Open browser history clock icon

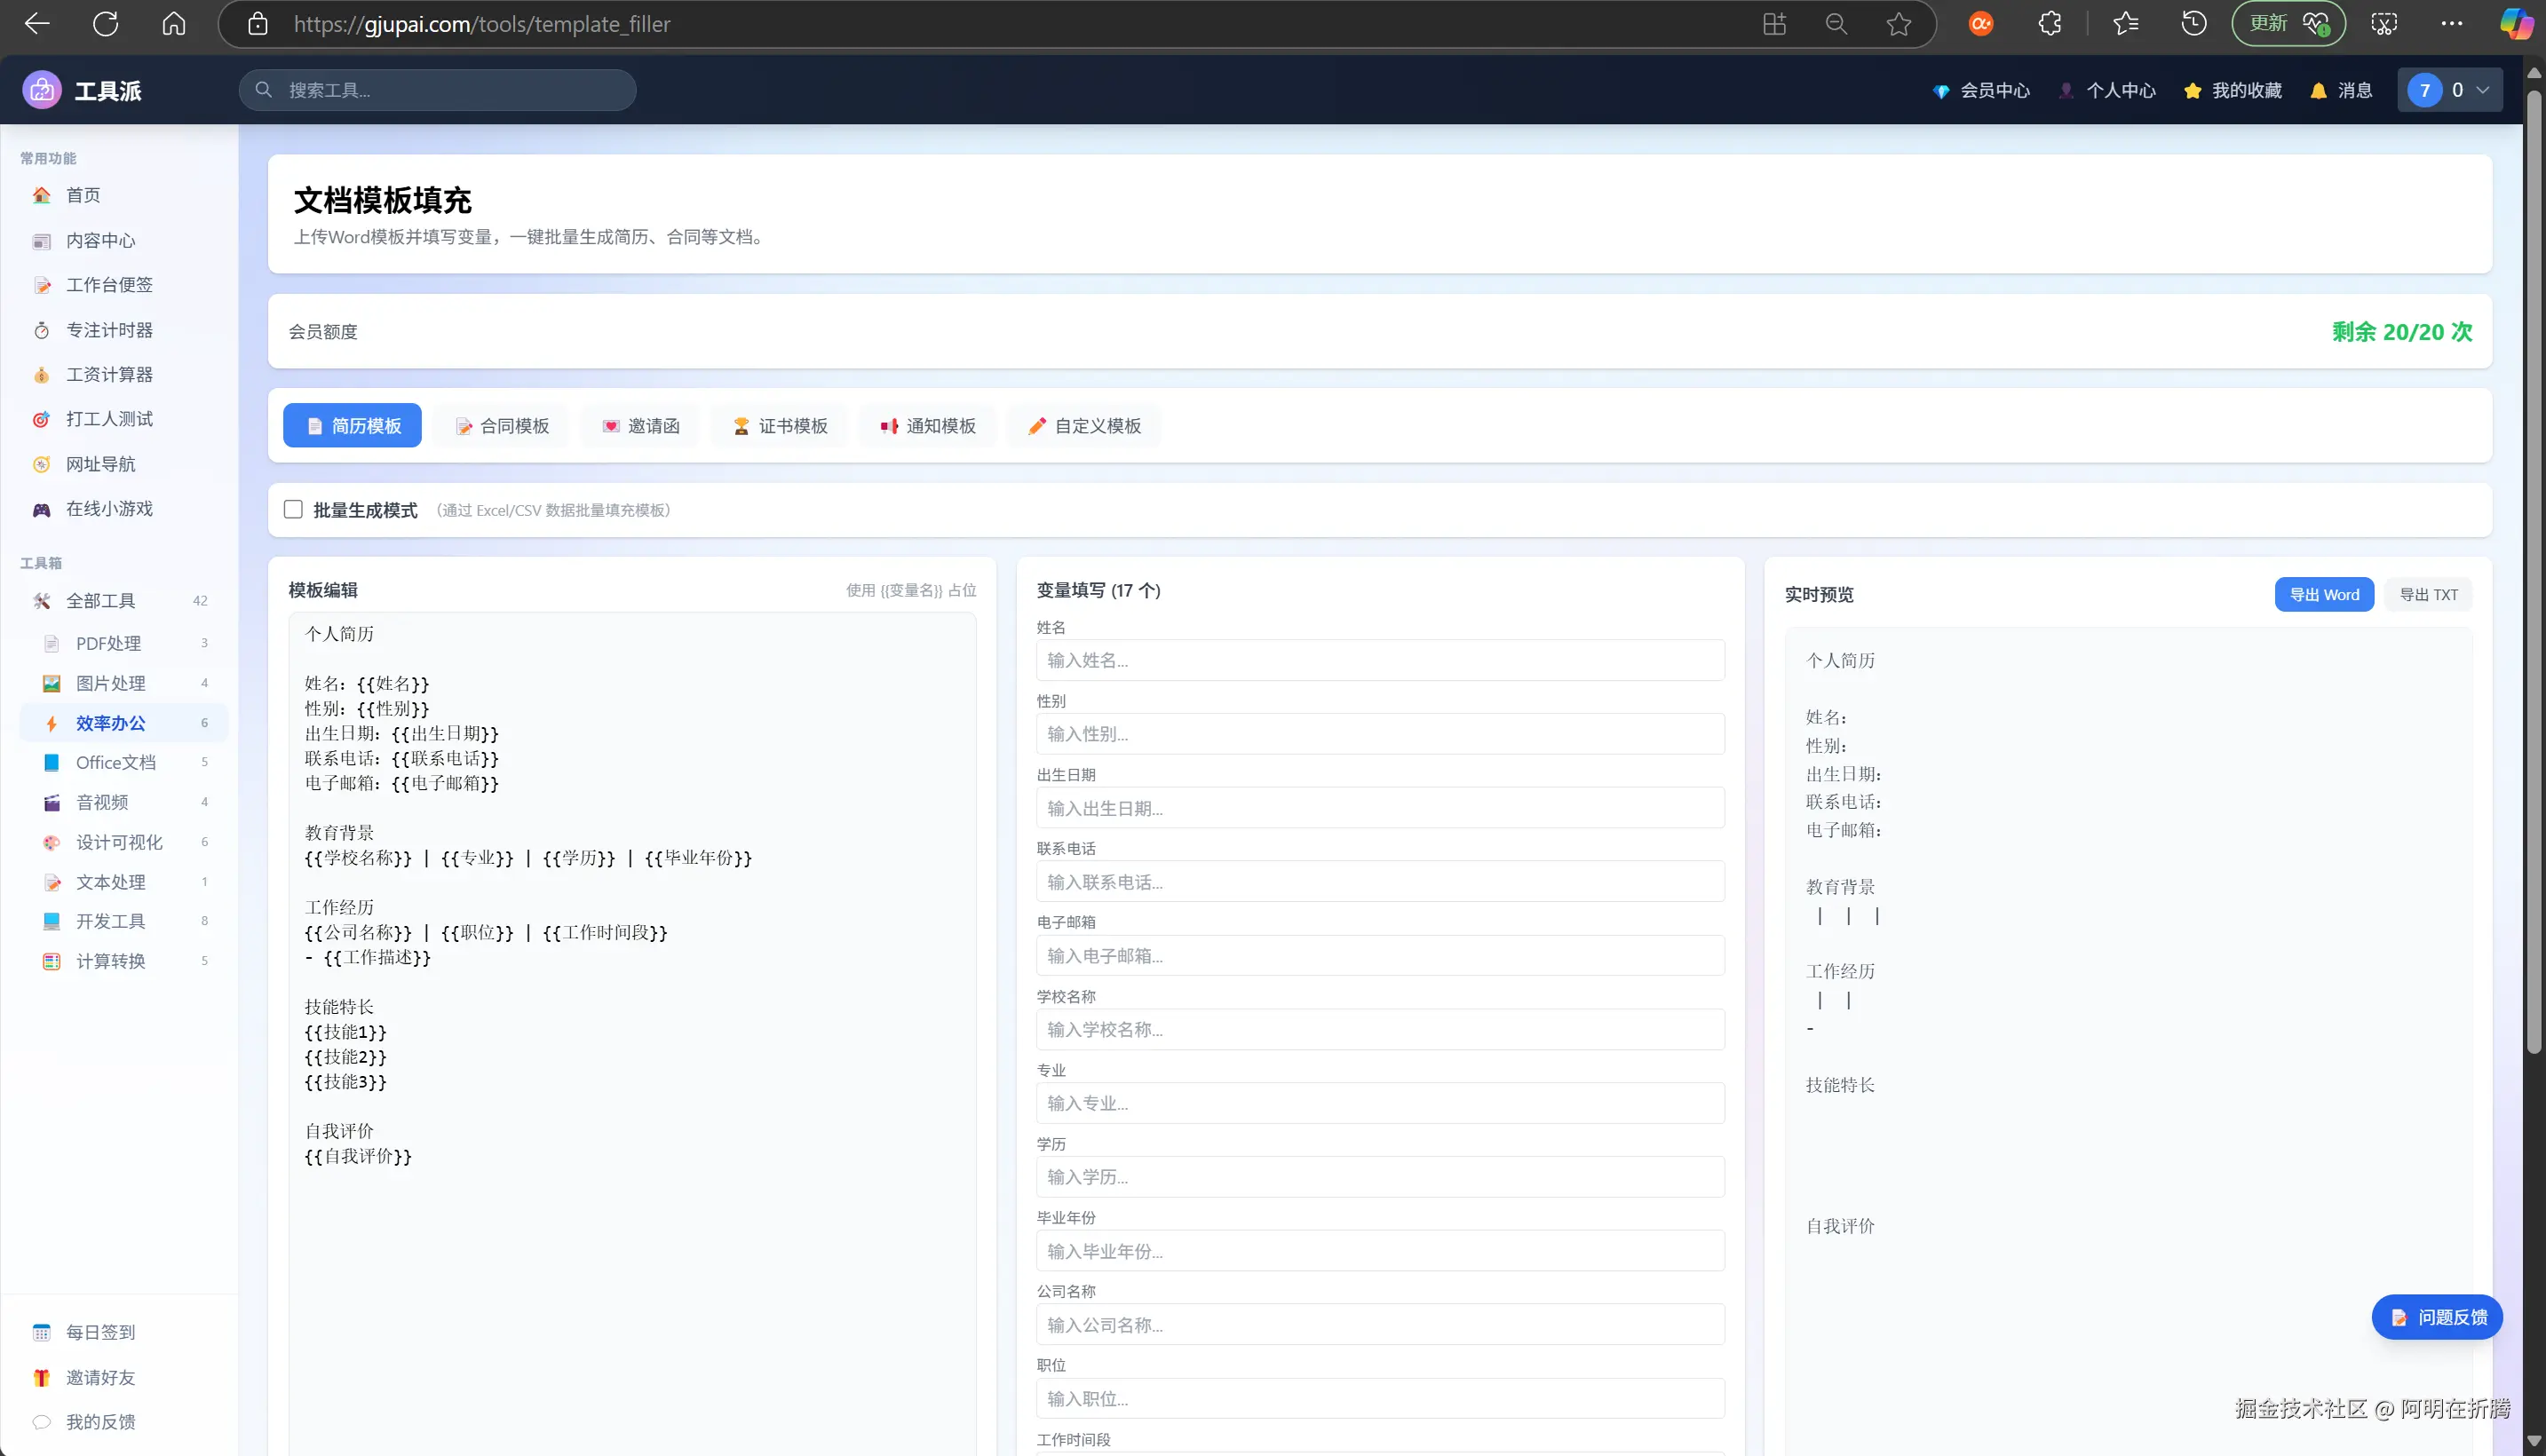coord(2194,24)
